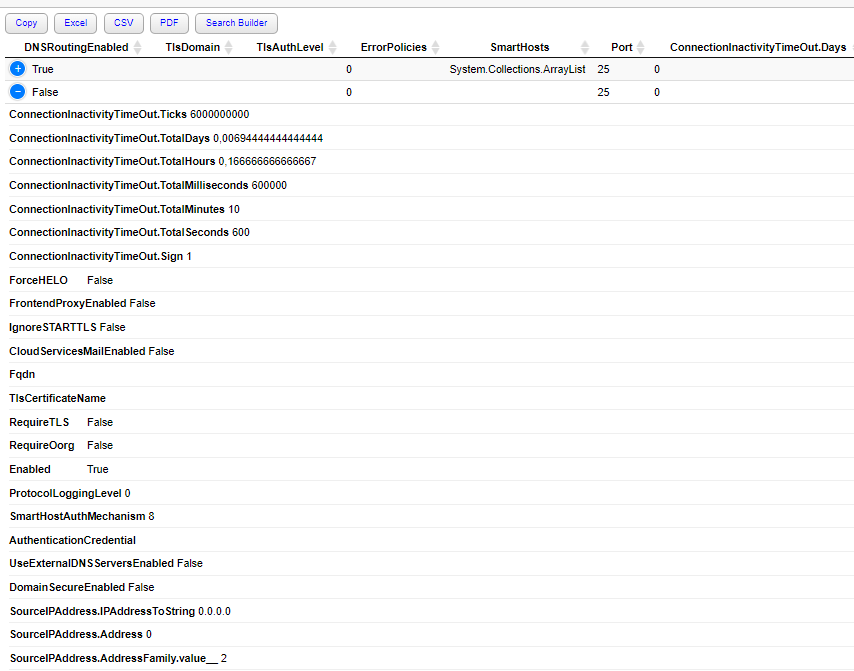Click UseExternalDNSServersEnabled False row
The image size is (854, 671).
click(429, 563)
